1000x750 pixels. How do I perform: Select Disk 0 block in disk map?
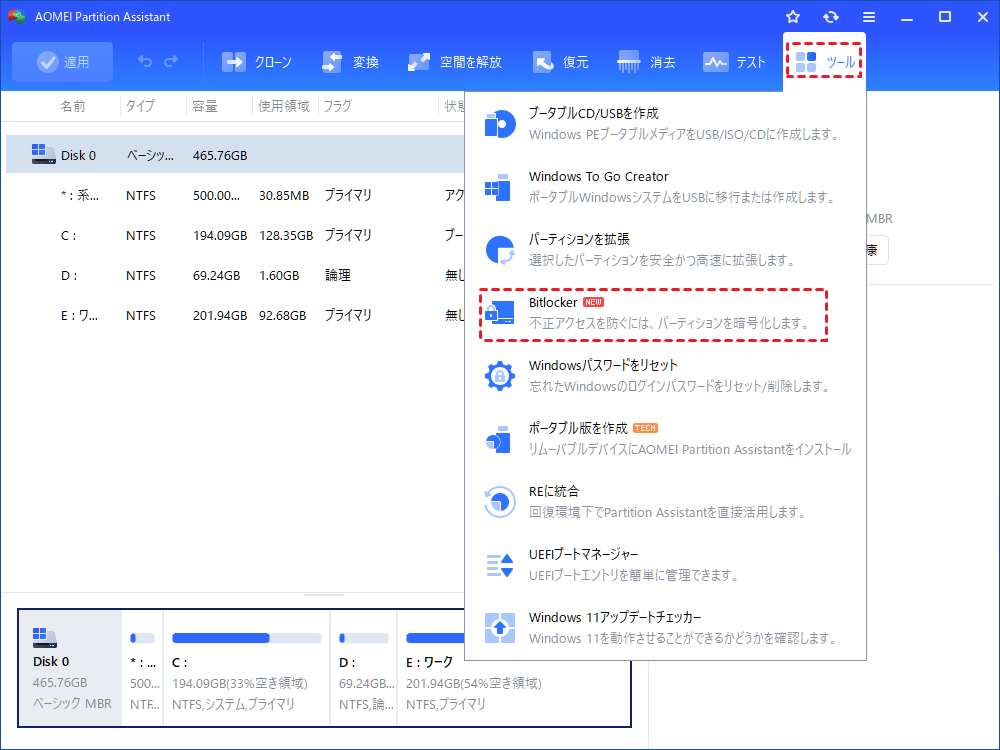[70, 668]
